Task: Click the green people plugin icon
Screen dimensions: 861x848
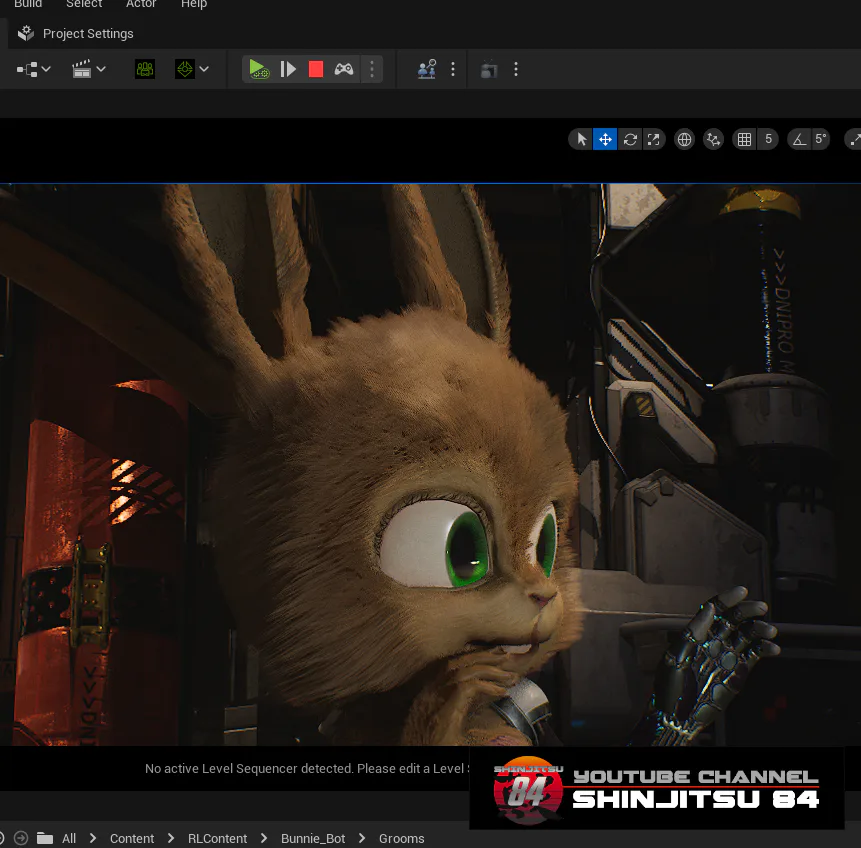Action: pos(145,69)
